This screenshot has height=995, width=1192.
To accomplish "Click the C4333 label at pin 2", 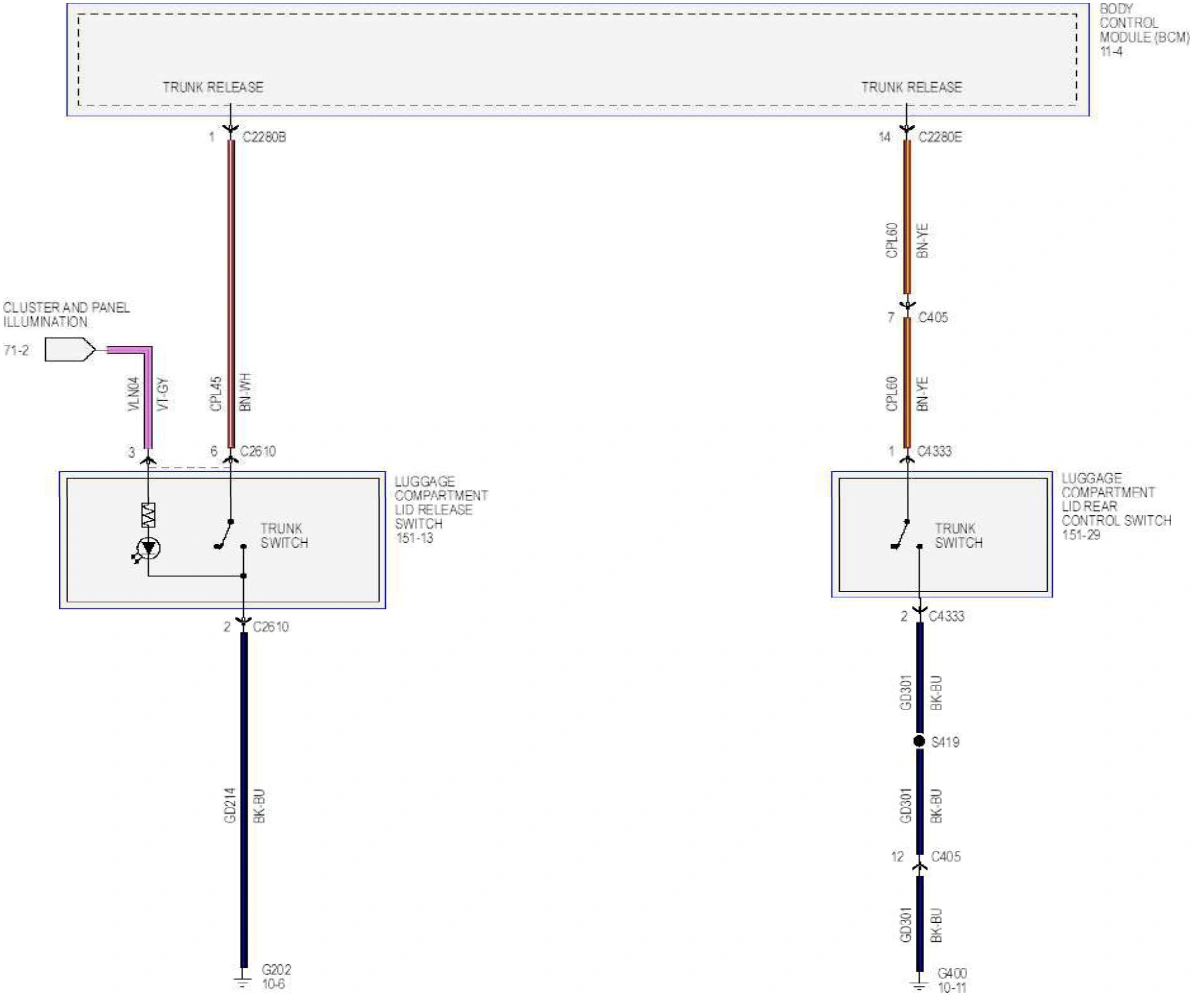I will coord(946,616).
